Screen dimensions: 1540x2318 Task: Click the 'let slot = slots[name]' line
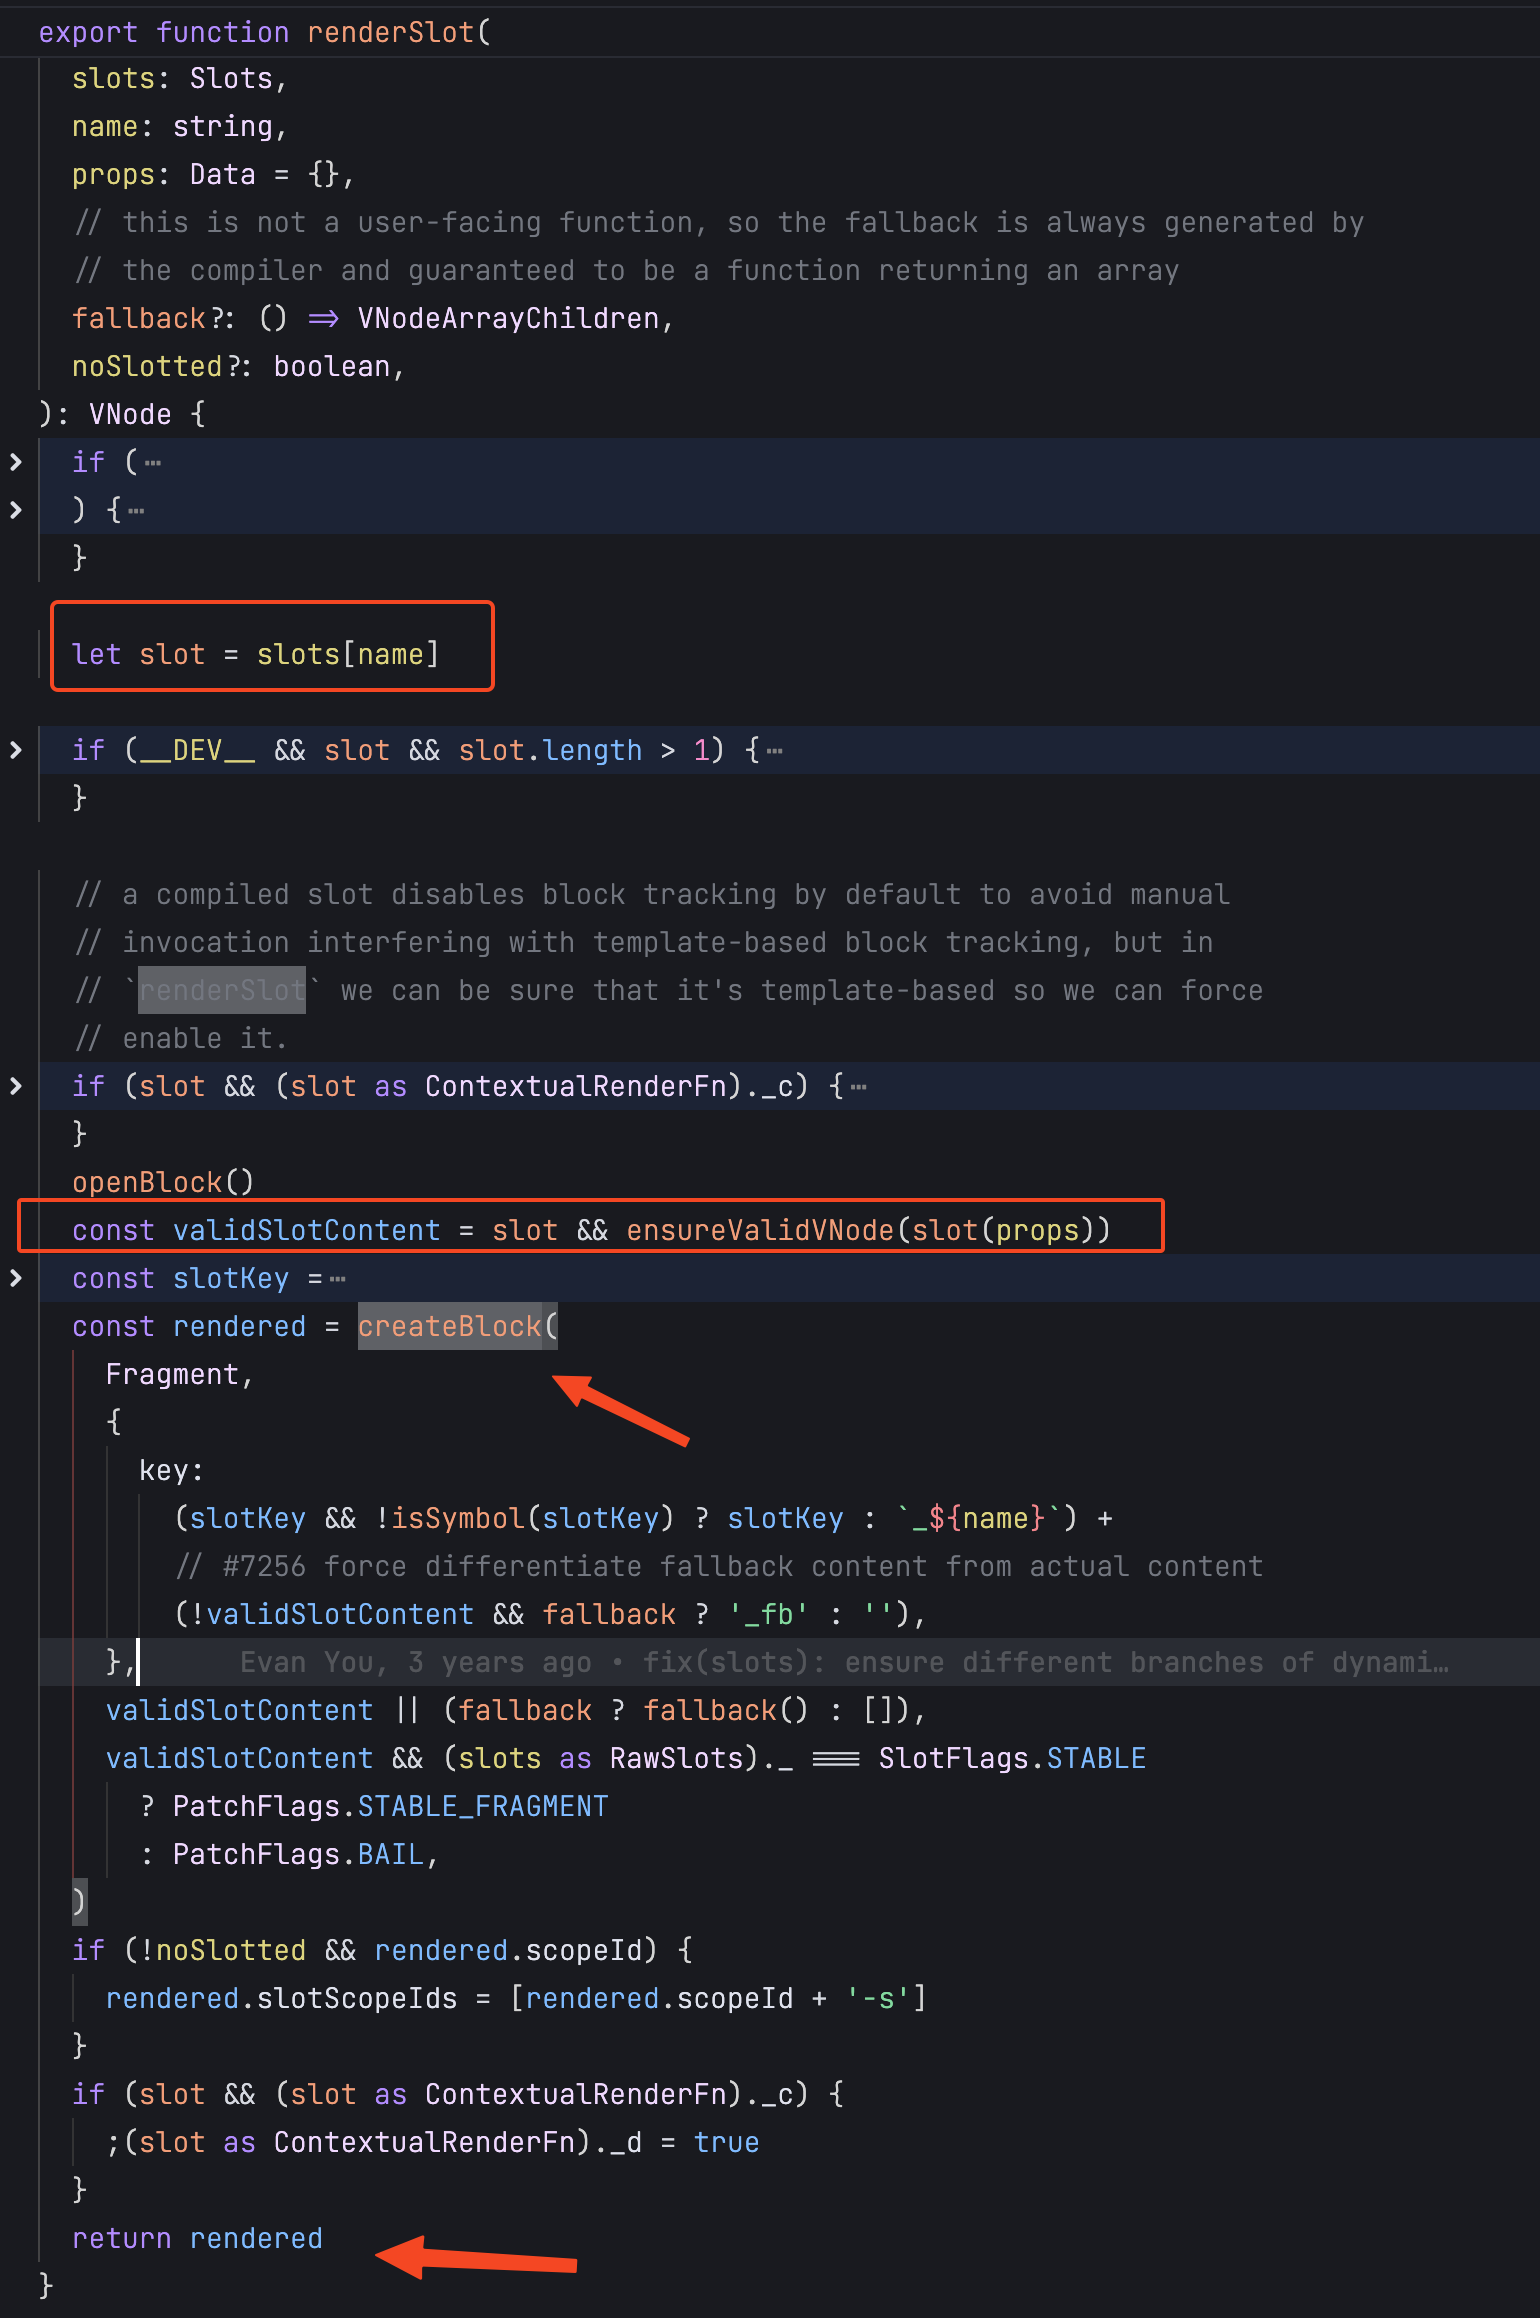coord(255,654)
